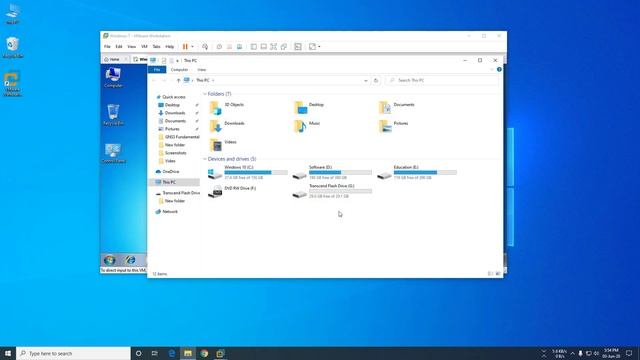This screenshot has height=360, width=640.
Task: Select the Pictures folder in Folders section
Action: coord(393,127)
